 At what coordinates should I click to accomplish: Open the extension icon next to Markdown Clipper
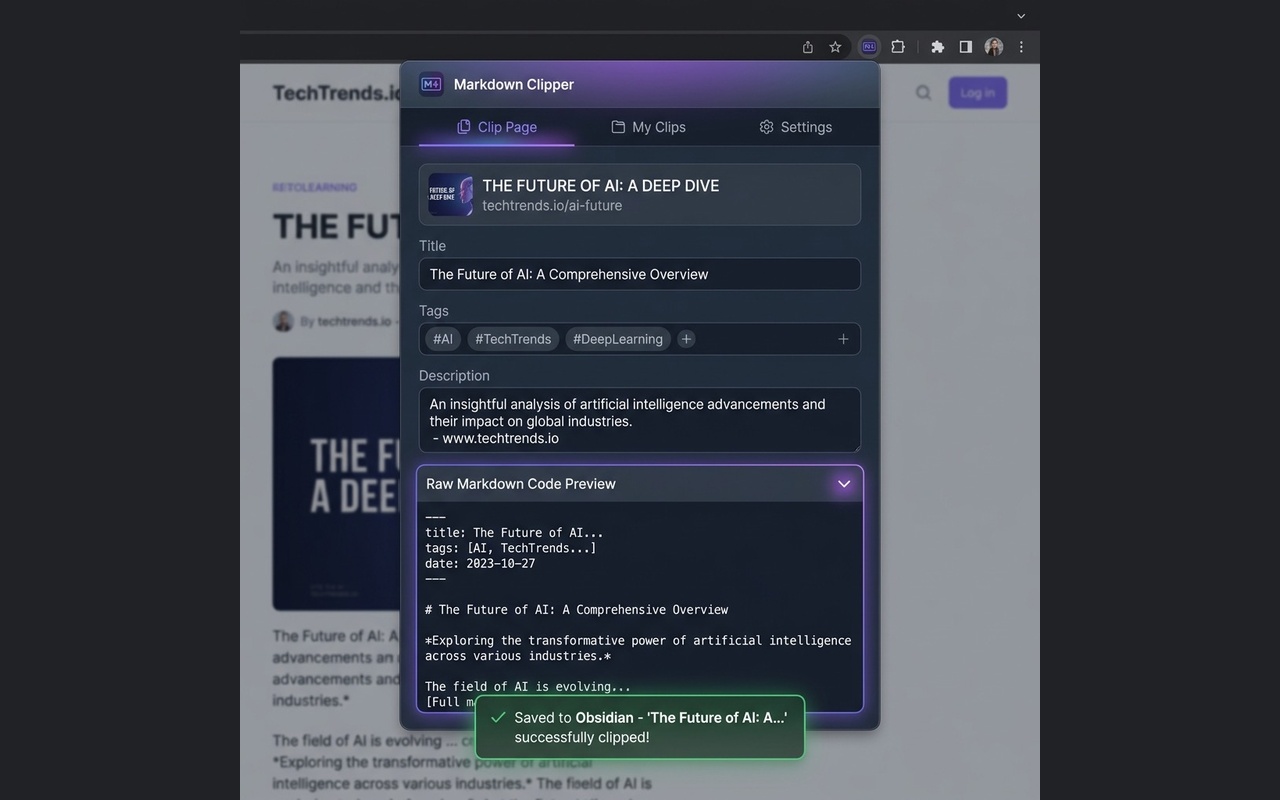coord(898,47)
